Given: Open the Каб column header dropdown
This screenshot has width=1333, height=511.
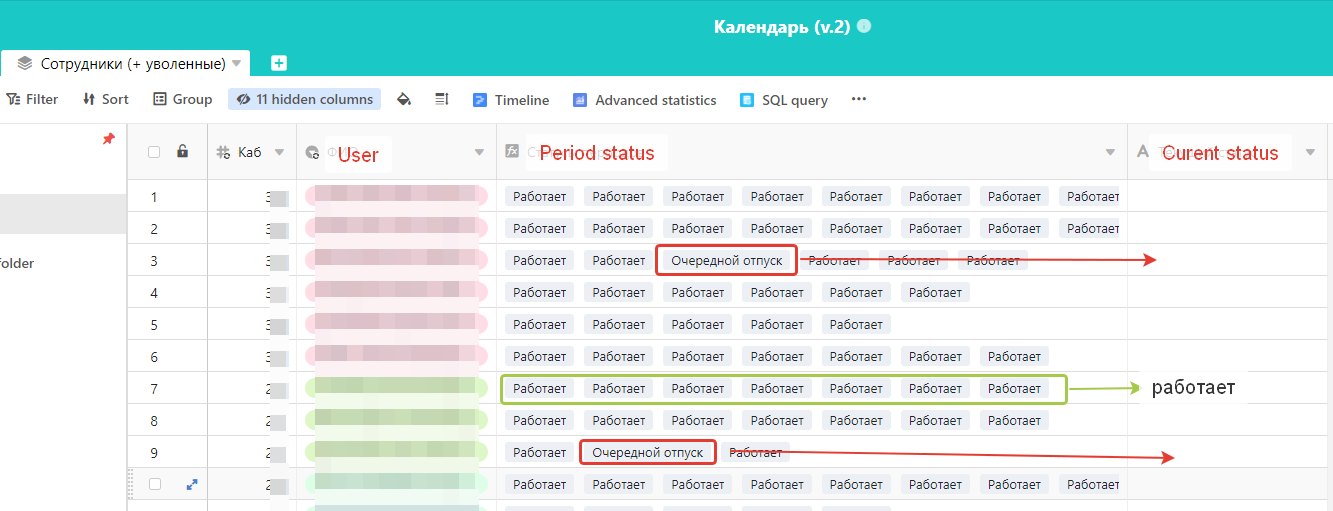Looking at the screenshot, I should [279, 152].
